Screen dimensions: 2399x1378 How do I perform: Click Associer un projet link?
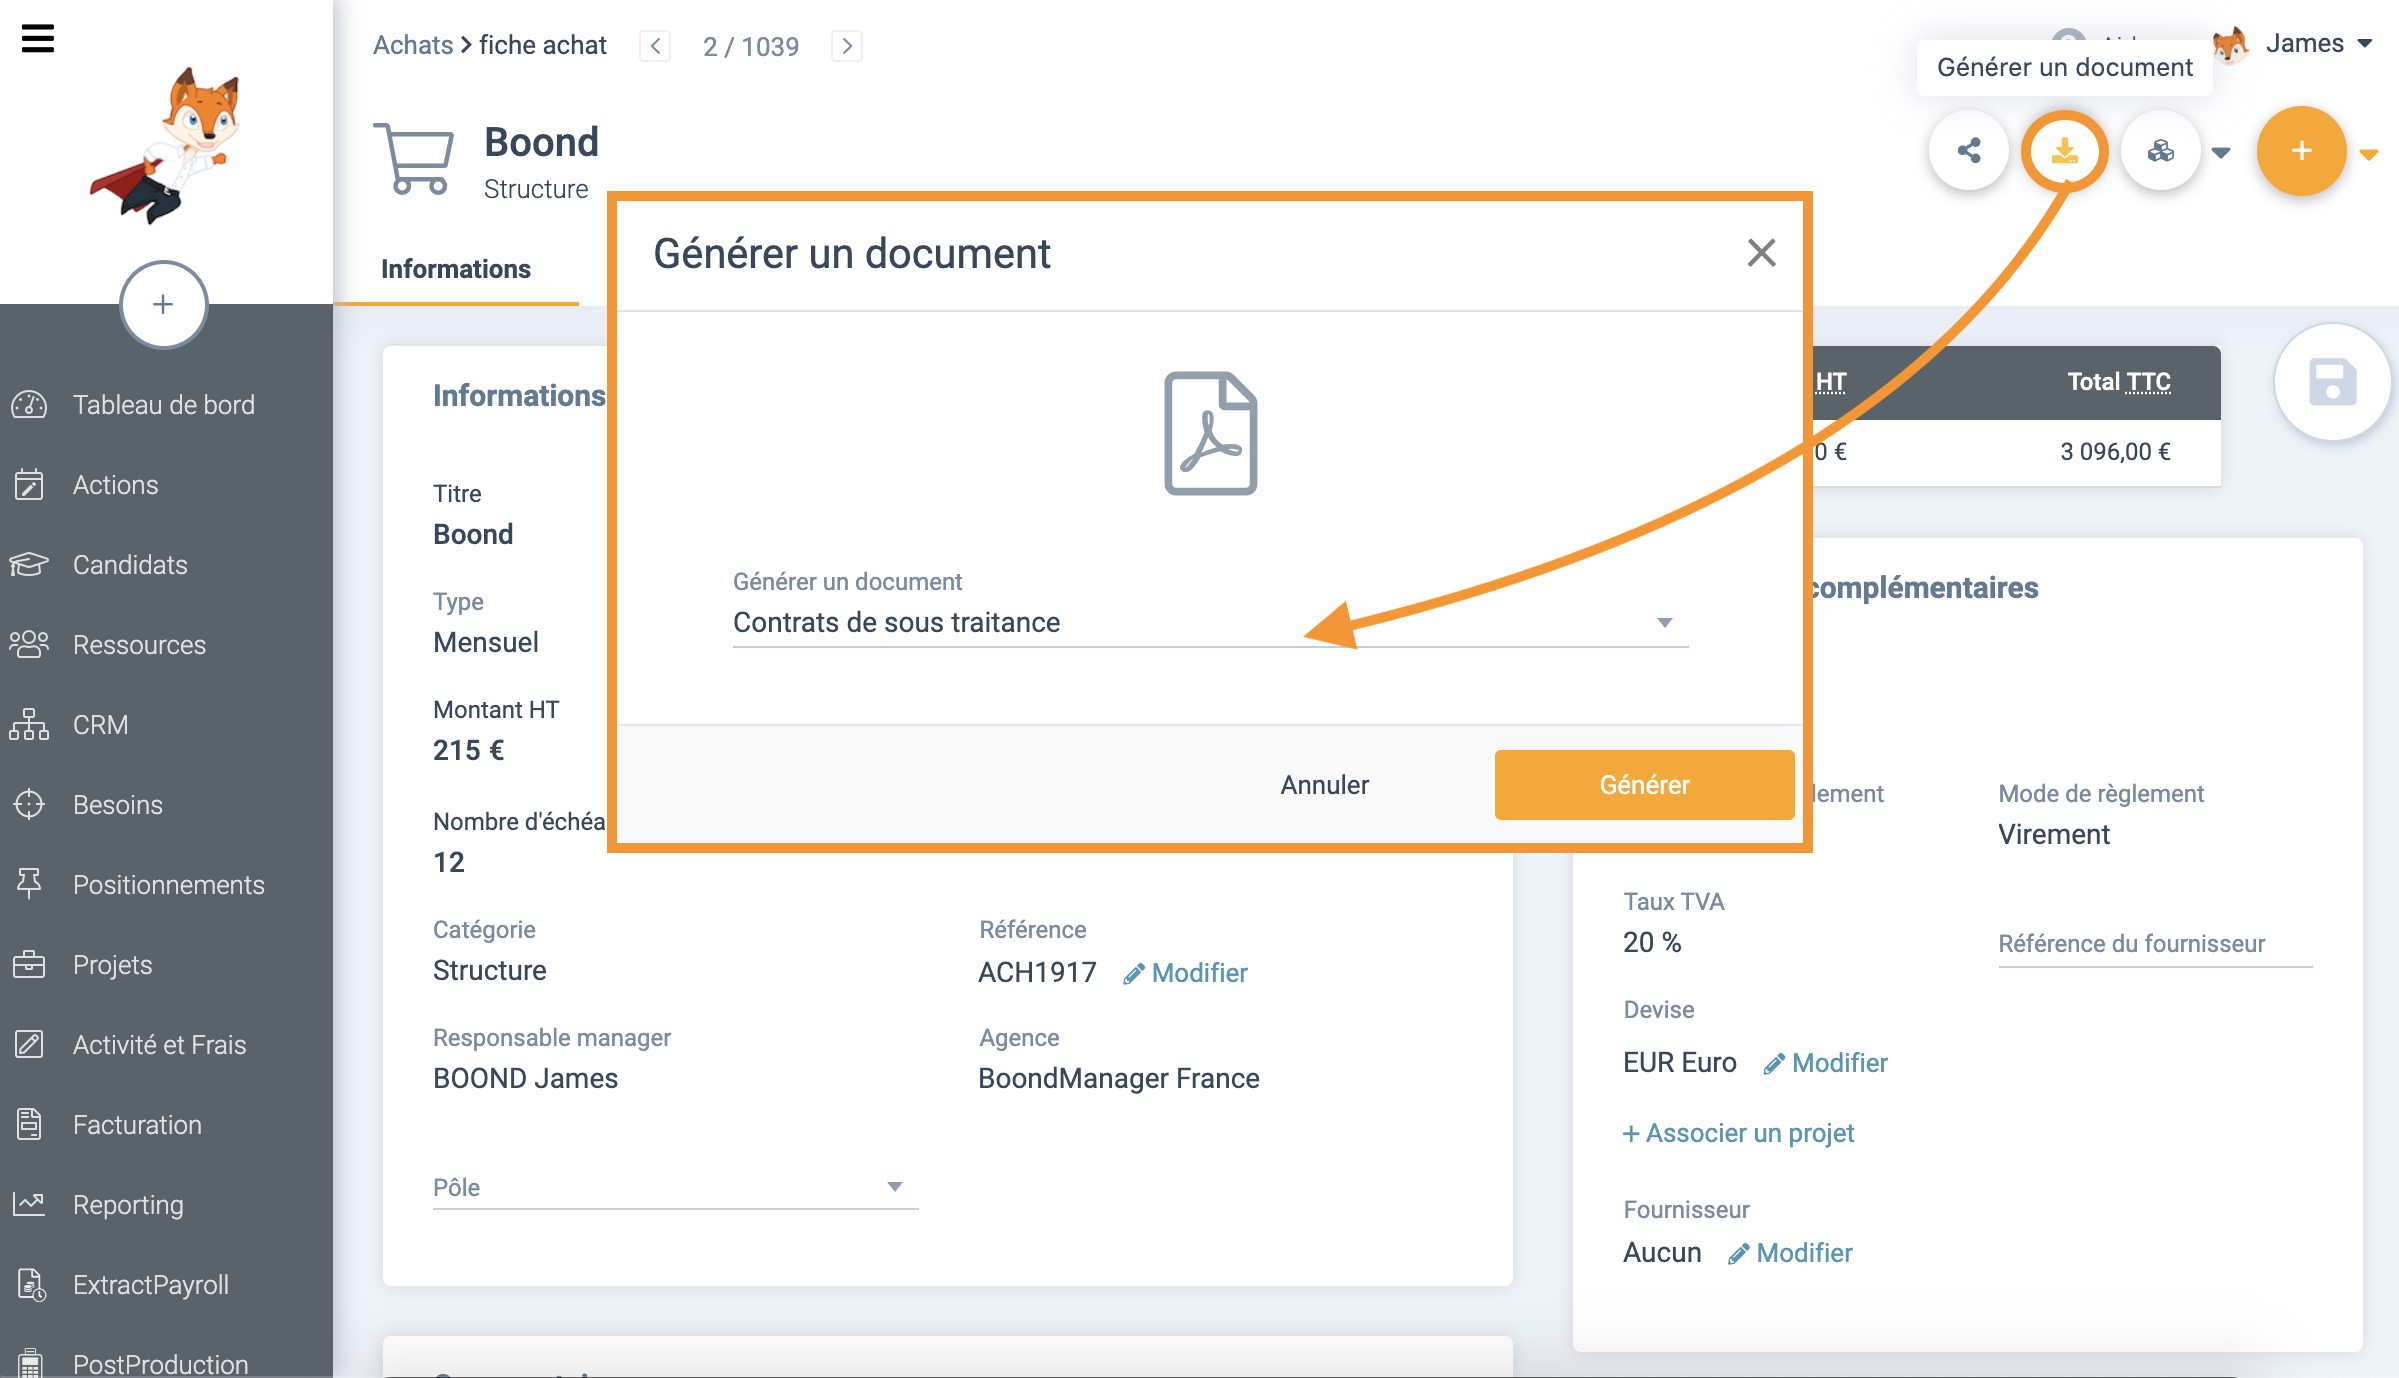(1738, 1133)
